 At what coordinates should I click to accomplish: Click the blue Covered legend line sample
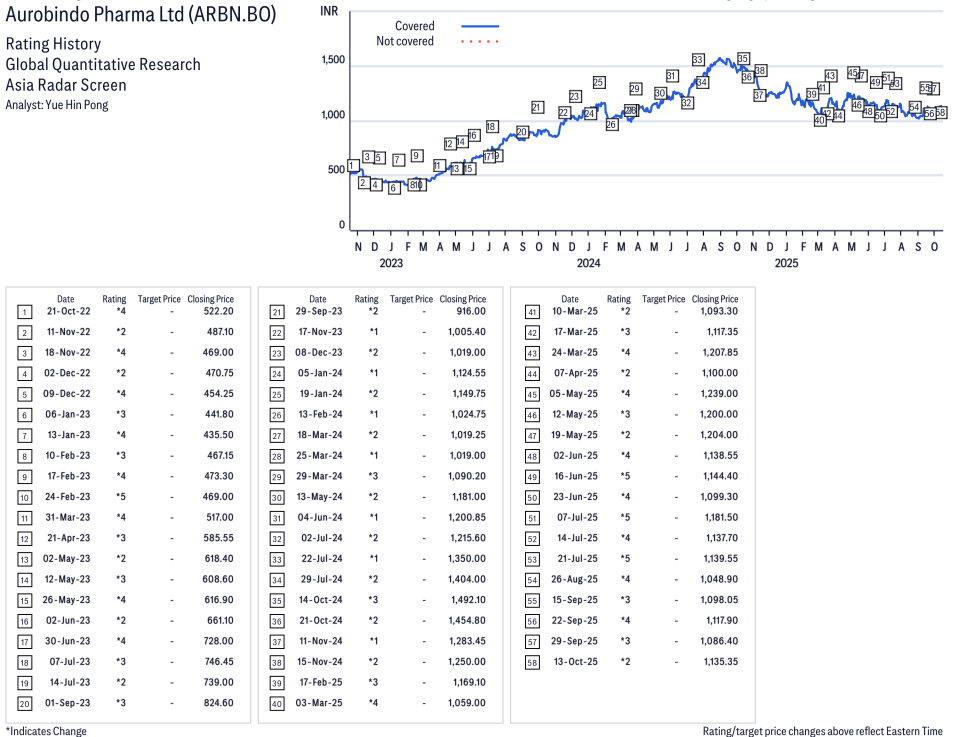coord(479,27)
